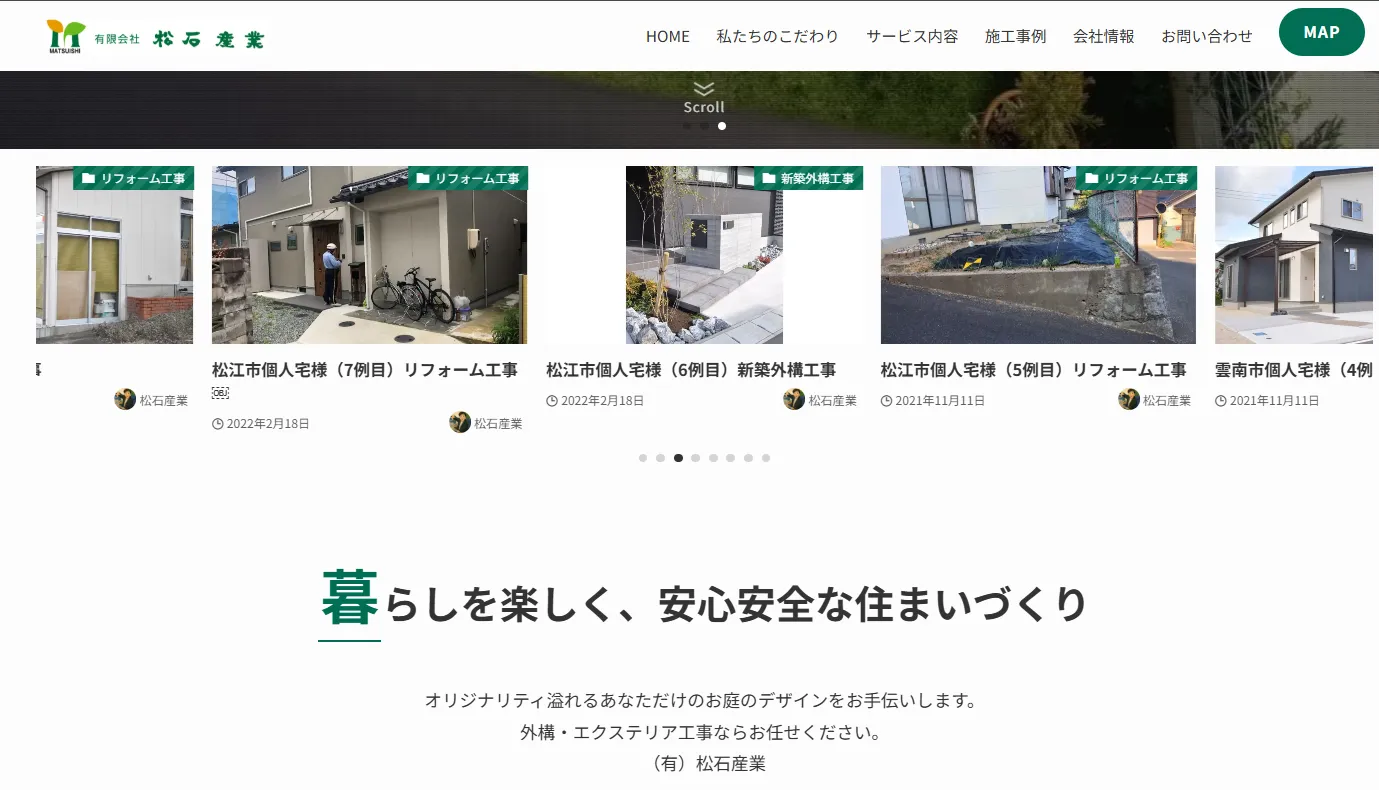Click author avatar on 7例目 reform post

[x=460, y=422]
